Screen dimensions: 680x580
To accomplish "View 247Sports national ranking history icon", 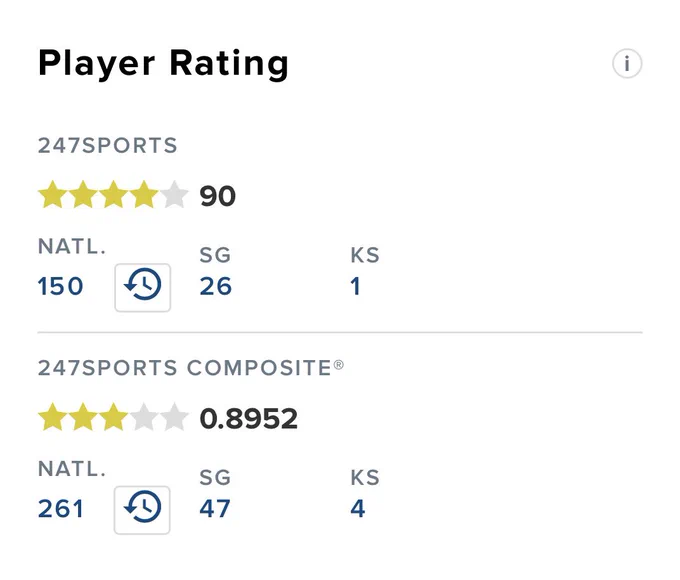I will tap(143, 287).
